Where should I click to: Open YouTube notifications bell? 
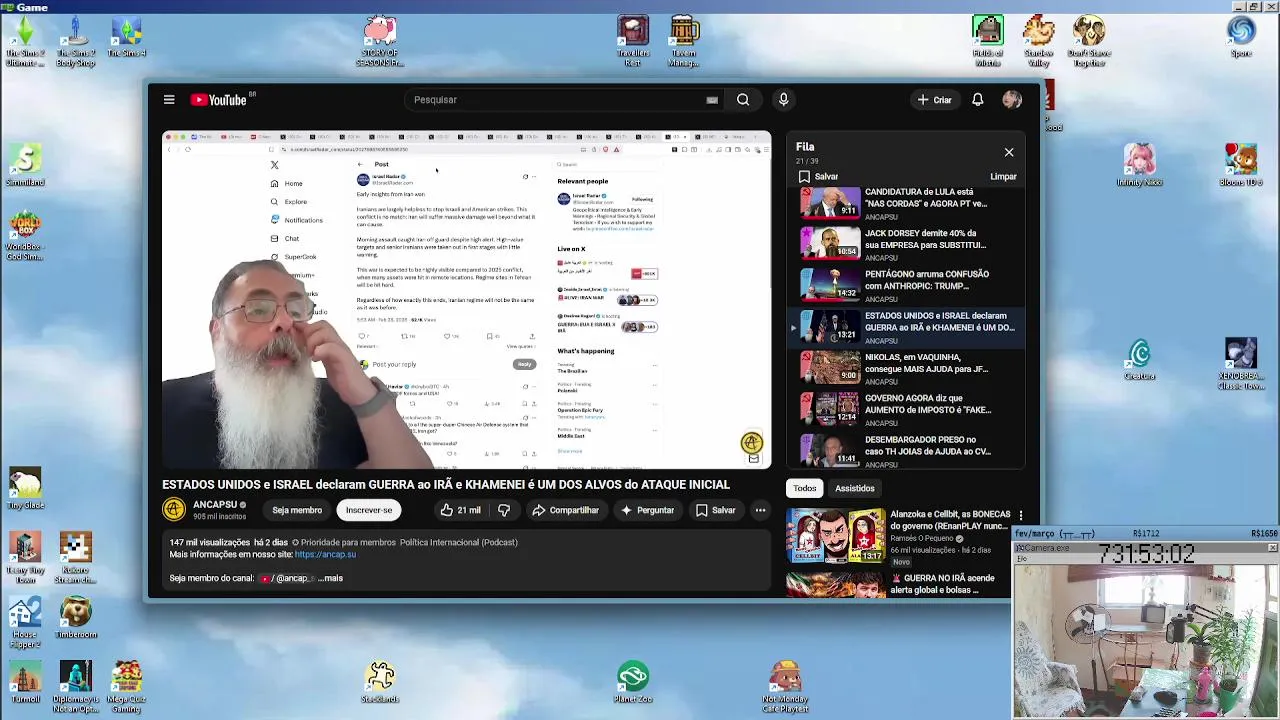click(x=977, y=100)
